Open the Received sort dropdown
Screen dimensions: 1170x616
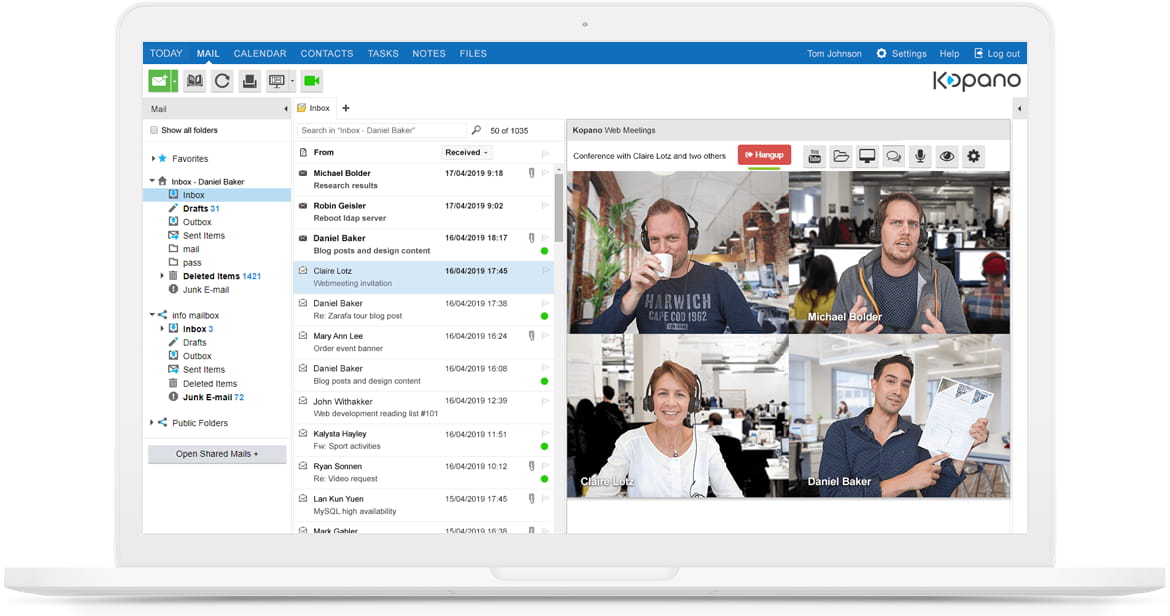tap(467, 153)
